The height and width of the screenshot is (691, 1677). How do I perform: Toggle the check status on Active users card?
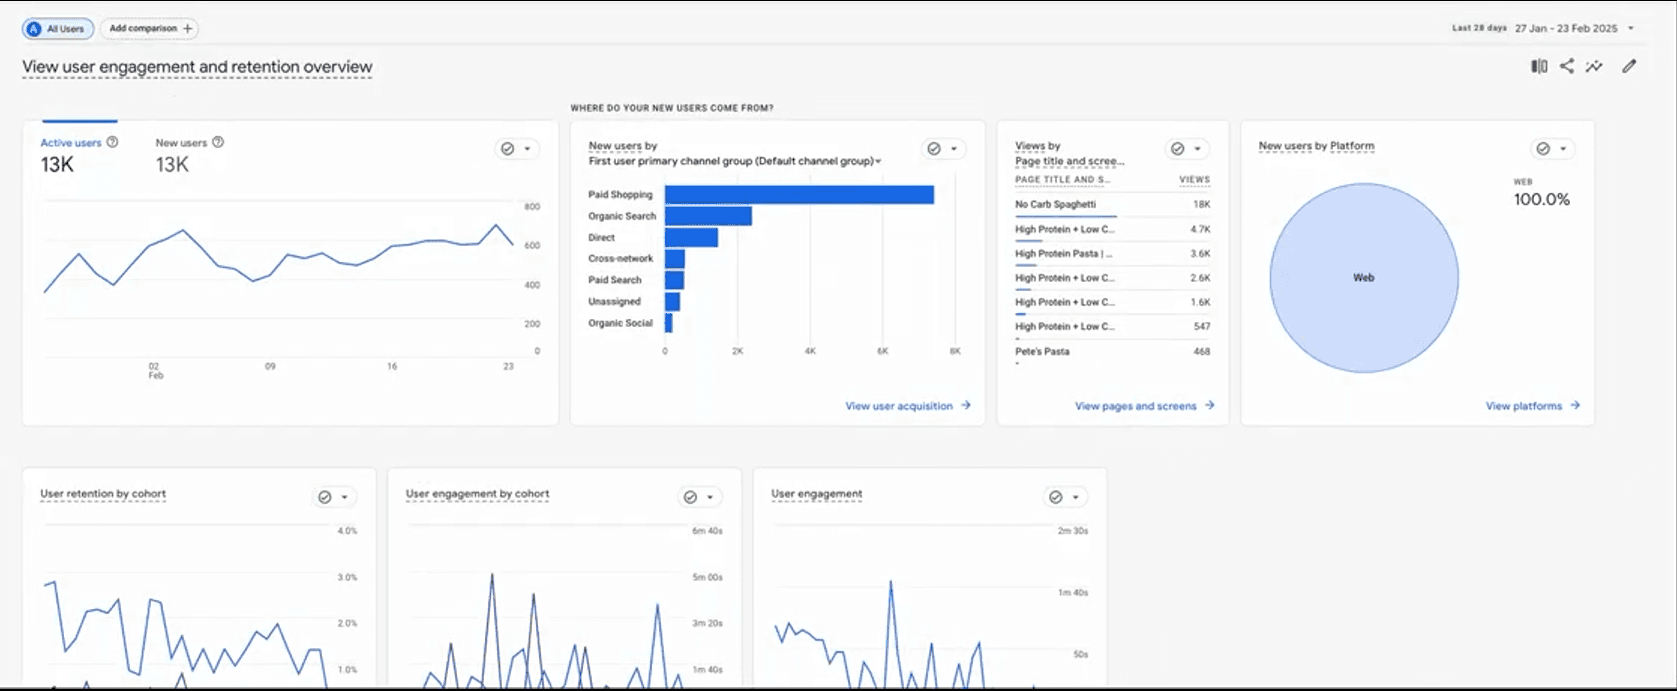pos(508,149)
